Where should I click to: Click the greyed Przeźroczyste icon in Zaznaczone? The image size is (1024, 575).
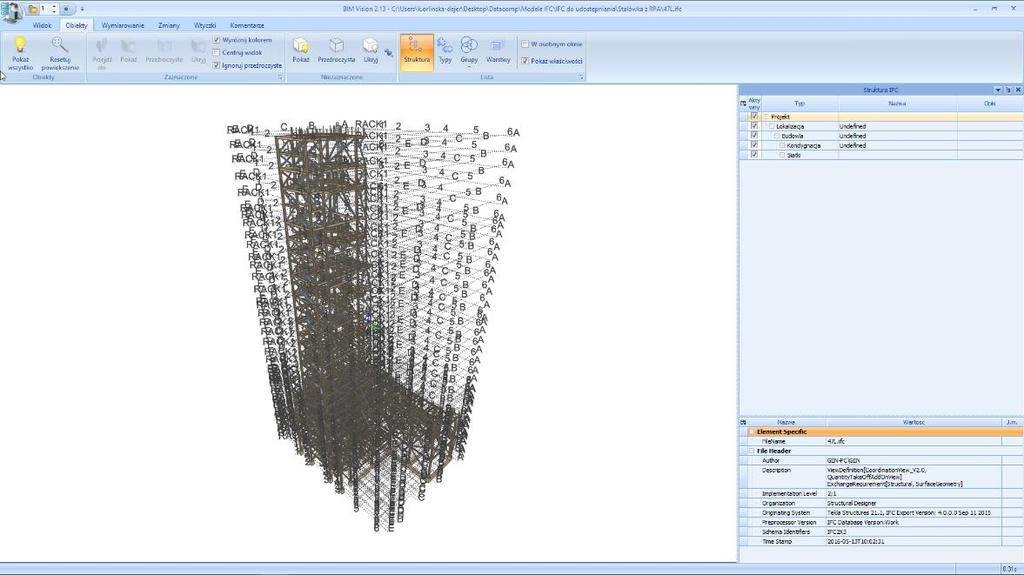point(164,45)
